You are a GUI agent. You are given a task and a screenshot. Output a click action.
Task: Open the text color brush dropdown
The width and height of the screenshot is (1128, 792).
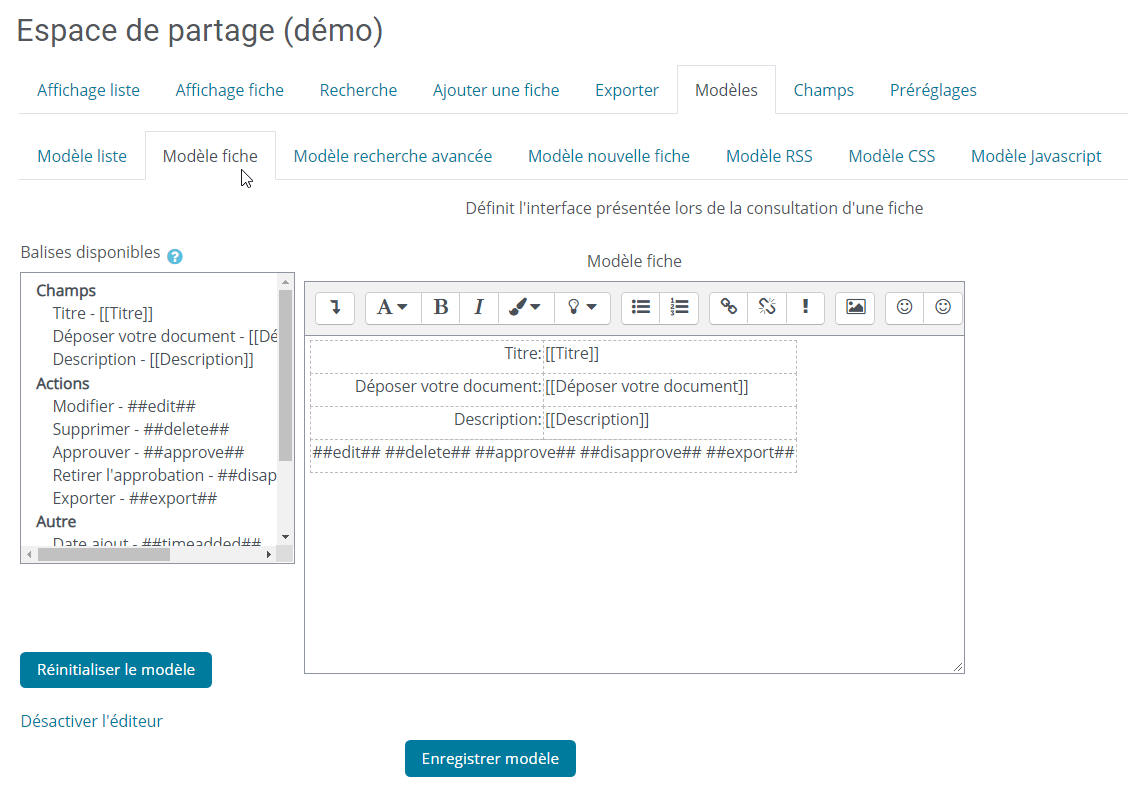pos(525,308)
